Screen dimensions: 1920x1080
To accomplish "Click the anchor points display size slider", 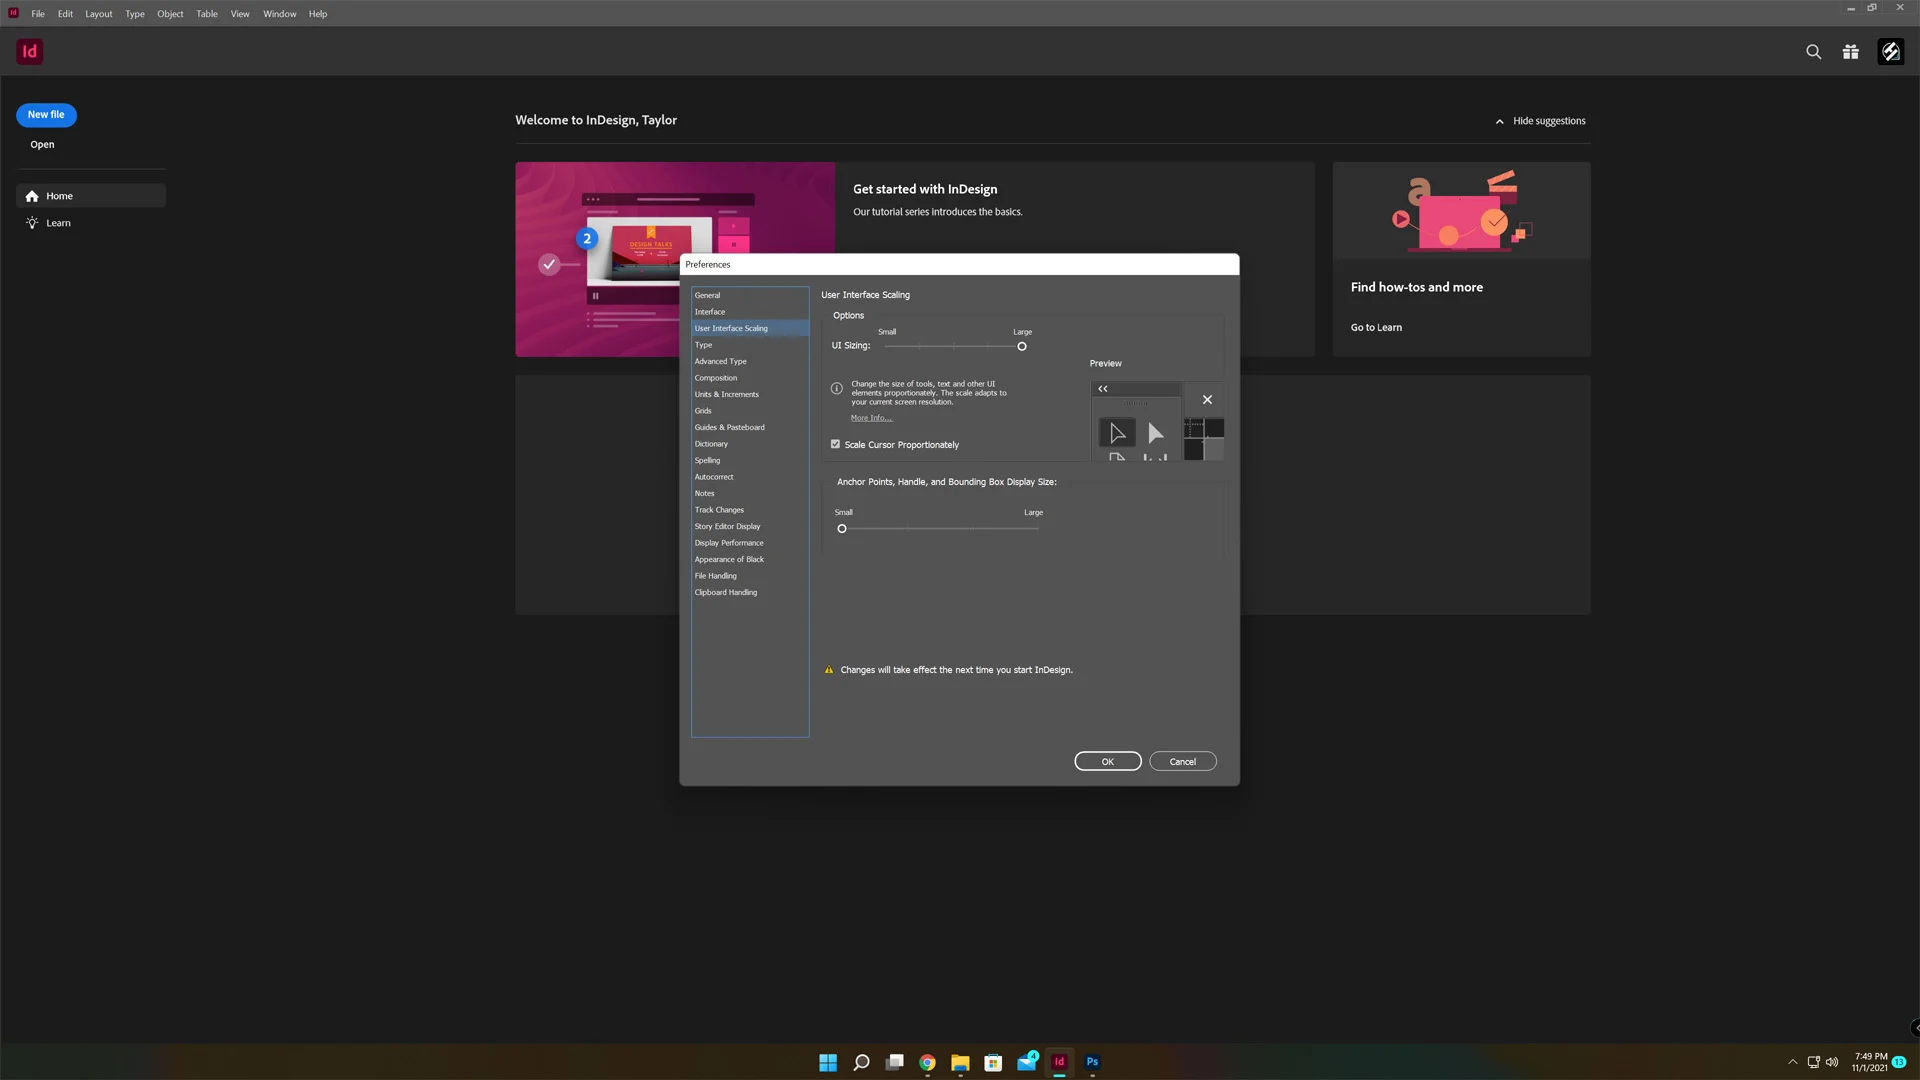I will (842, 529).
